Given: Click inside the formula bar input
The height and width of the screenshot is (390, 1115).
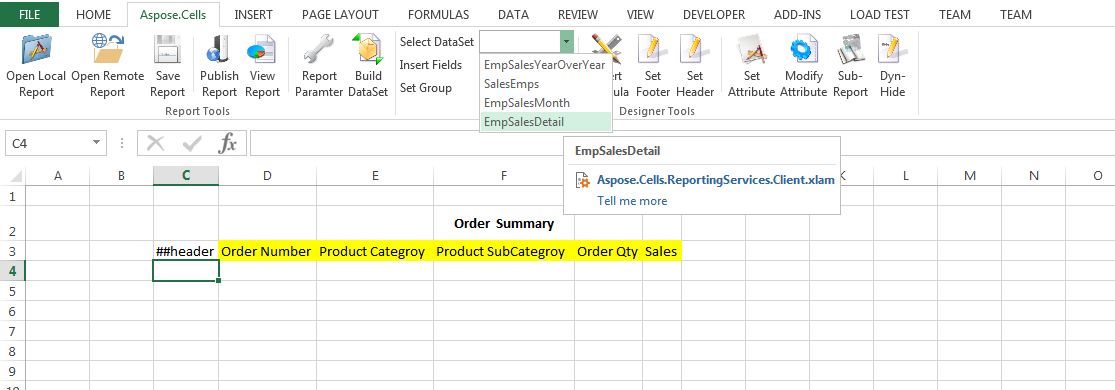Looking at the screenshot, I should click(682, 143).
